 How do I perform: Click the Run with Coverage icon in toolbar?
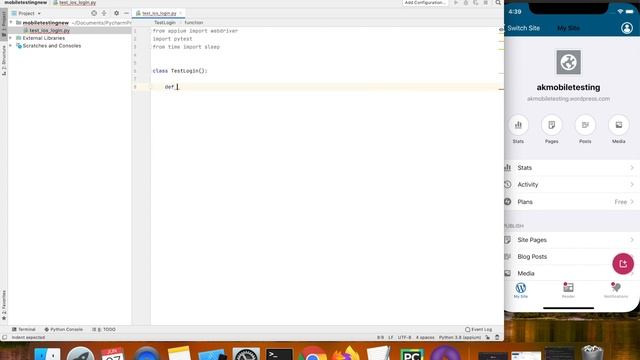pos(476,2)
